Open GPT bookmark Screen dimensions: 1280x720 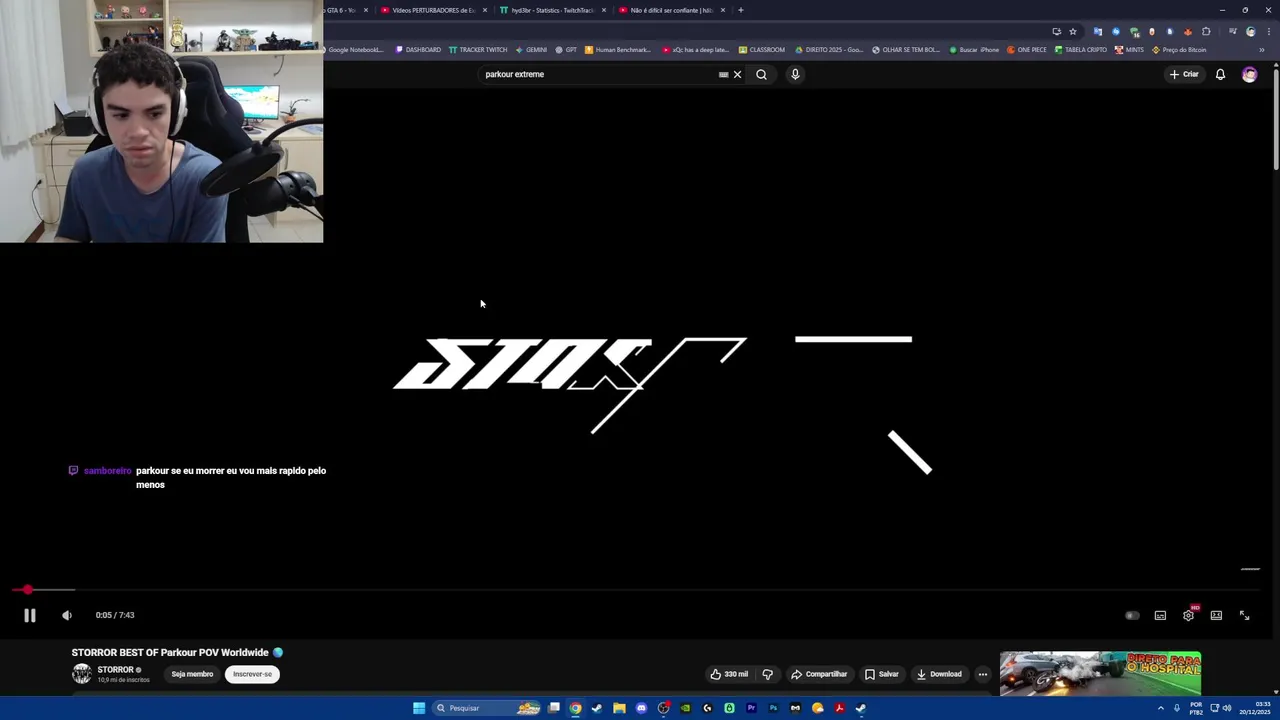tap(566, 50)
